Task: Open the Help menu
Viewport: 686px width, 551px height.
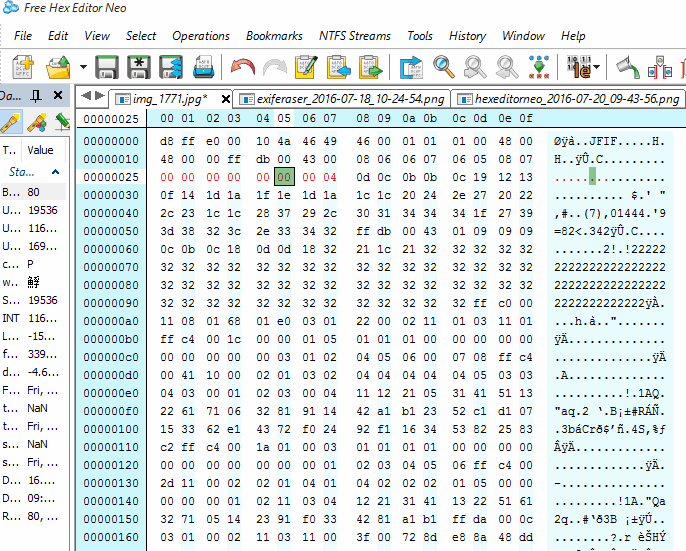Action: coord(573,36)
